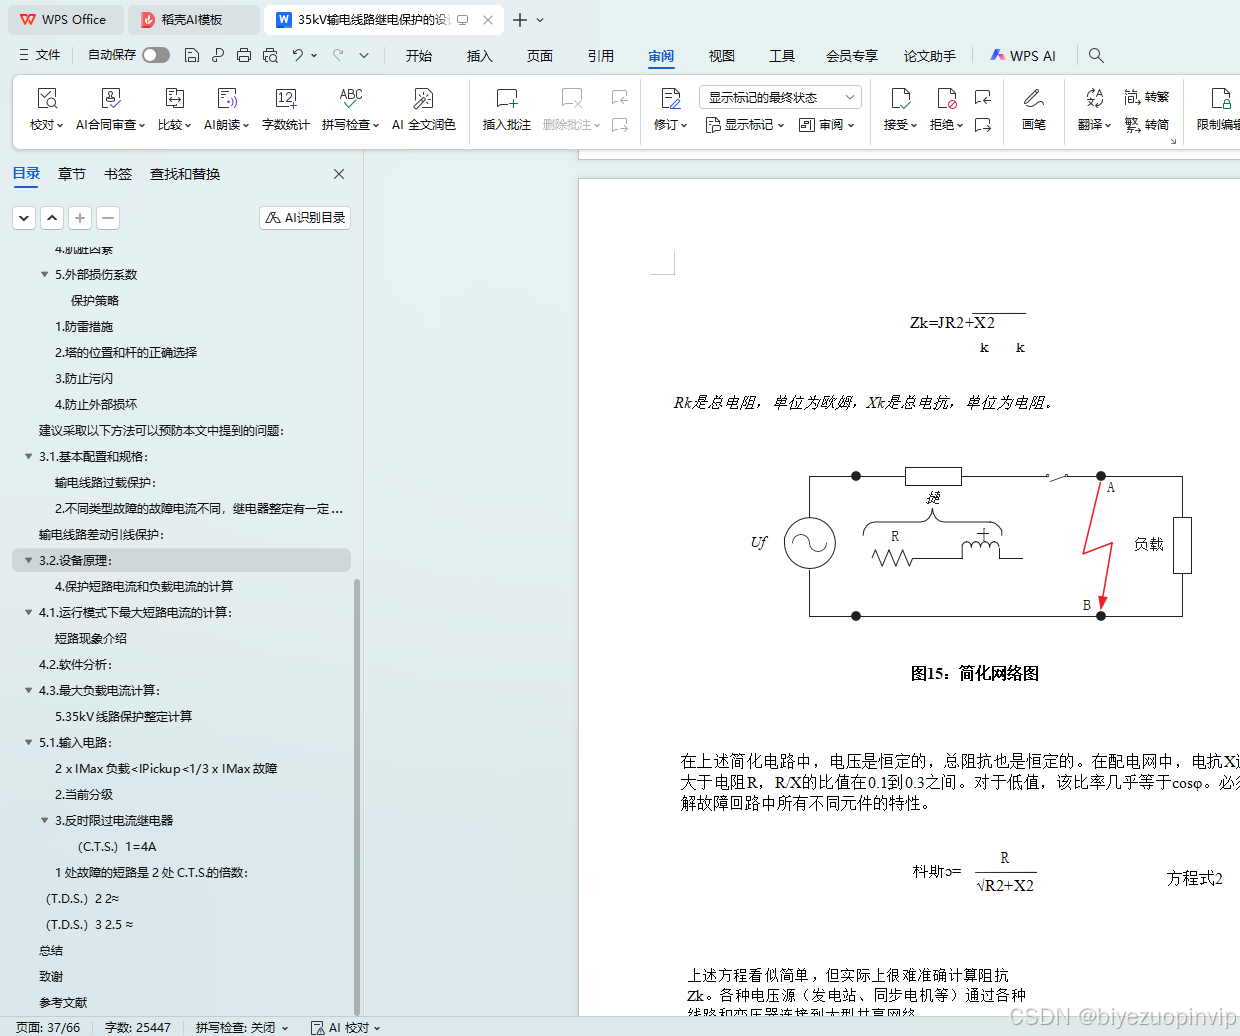Start AI朗读 read aloud
Viewport: 1240px width, 1036px height.
tap(227, 110)
